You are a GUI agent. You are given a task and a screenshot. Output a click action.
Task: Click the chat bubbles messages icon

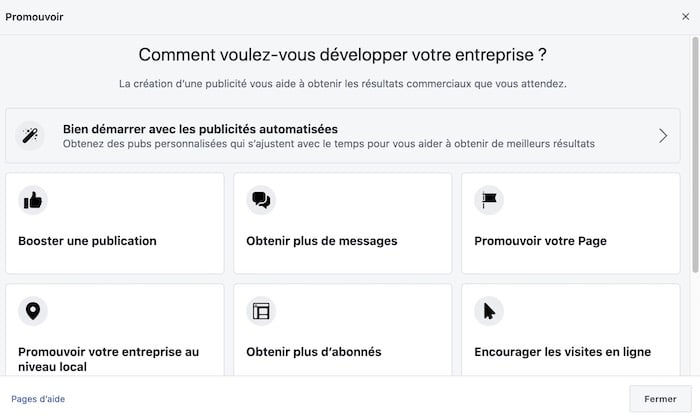click(261, 200)
